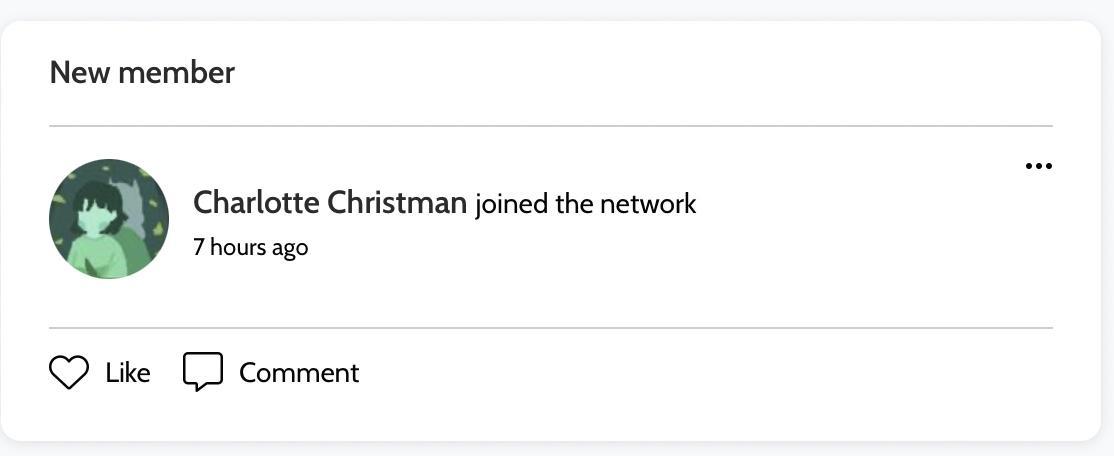Click the word "network" in the activity text
This screenshot has width=1114, height=456.
(647, 204)
